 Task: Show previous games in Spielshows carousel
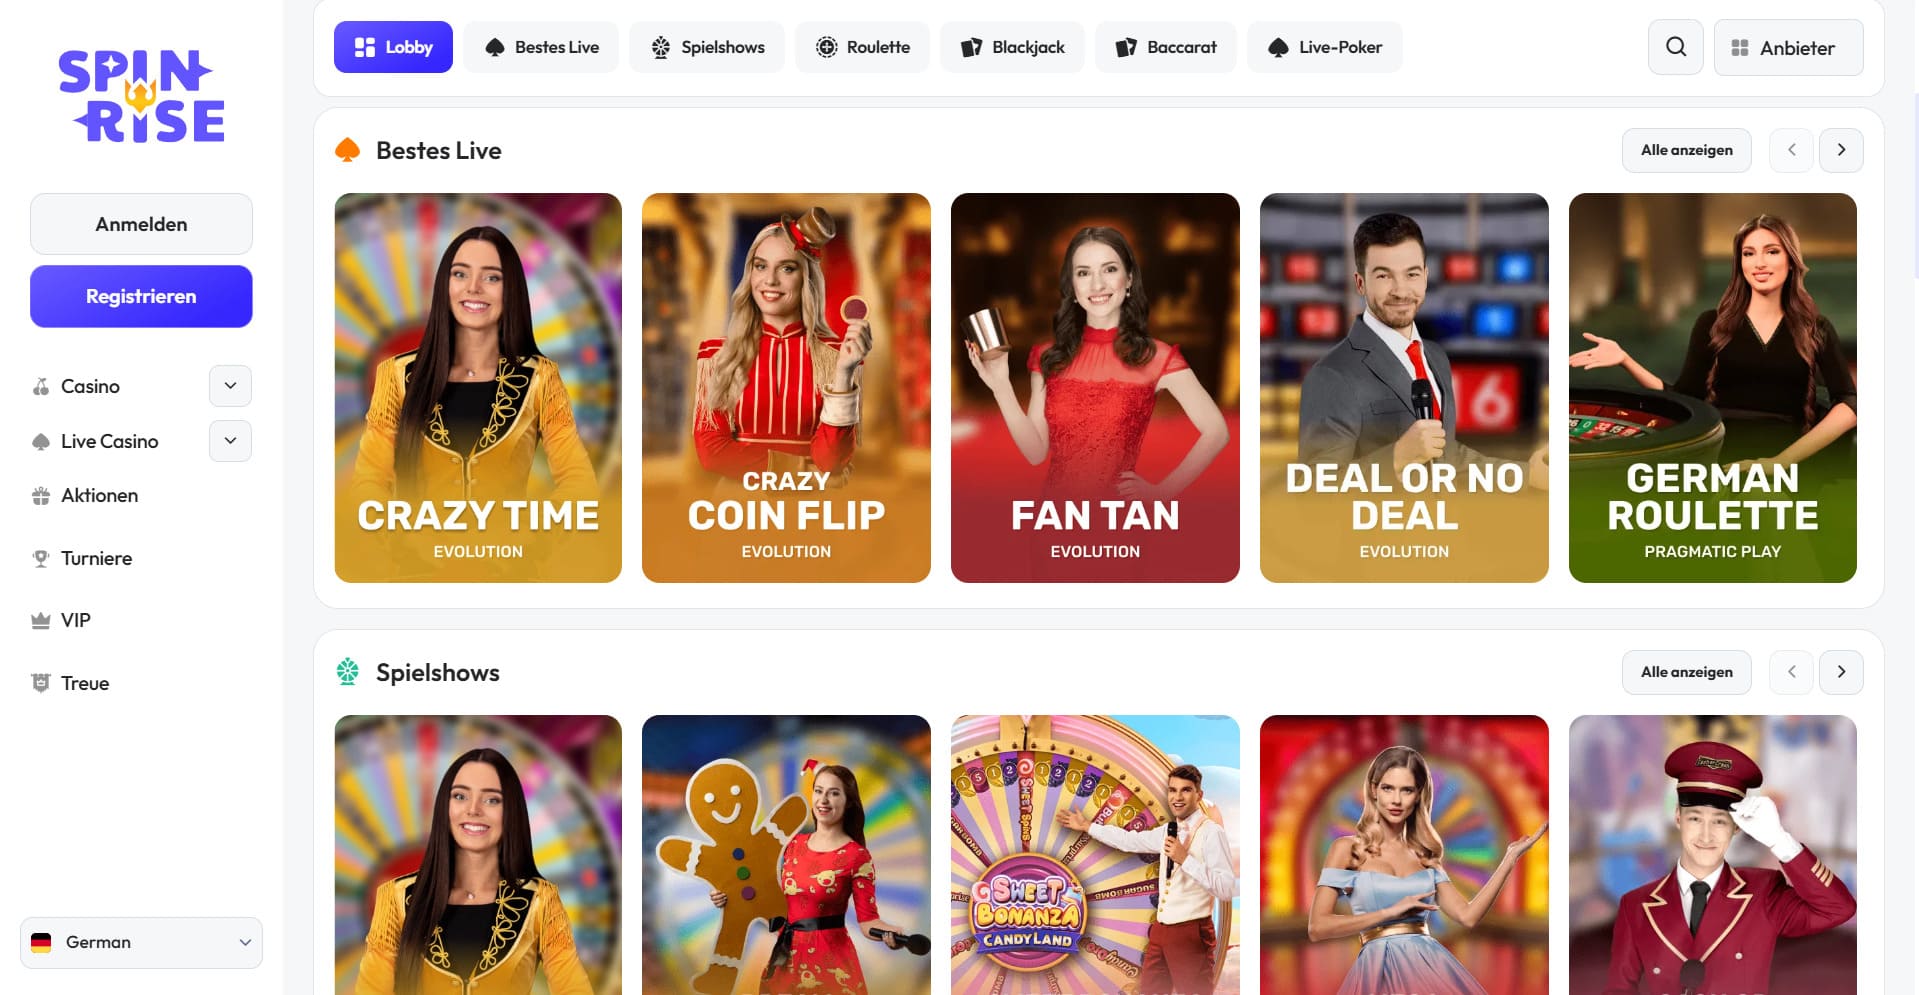click(1791, 672)
